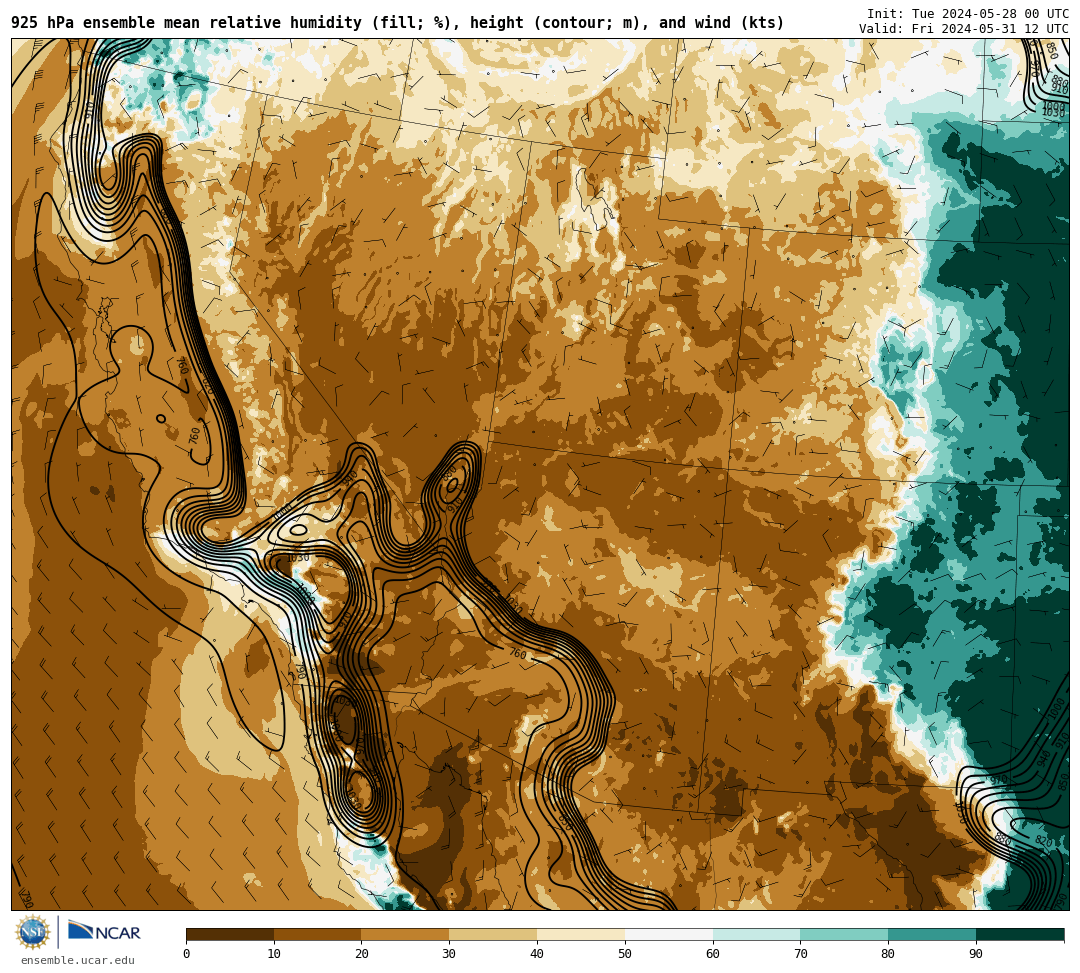
Task: Click the colorbar tick label '60'
Action: (713, 954)
